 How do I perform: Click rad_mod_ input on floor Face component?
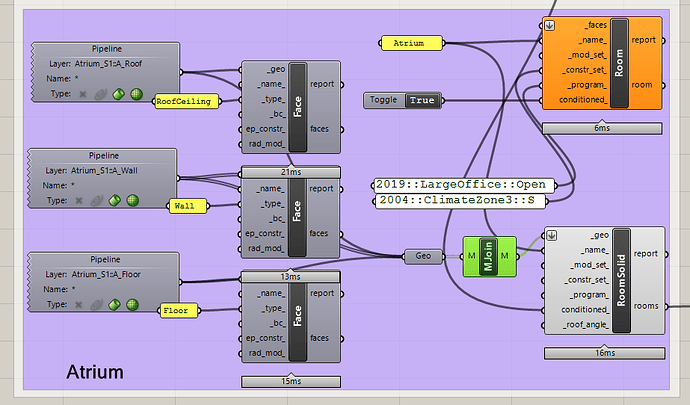(267, 353)
